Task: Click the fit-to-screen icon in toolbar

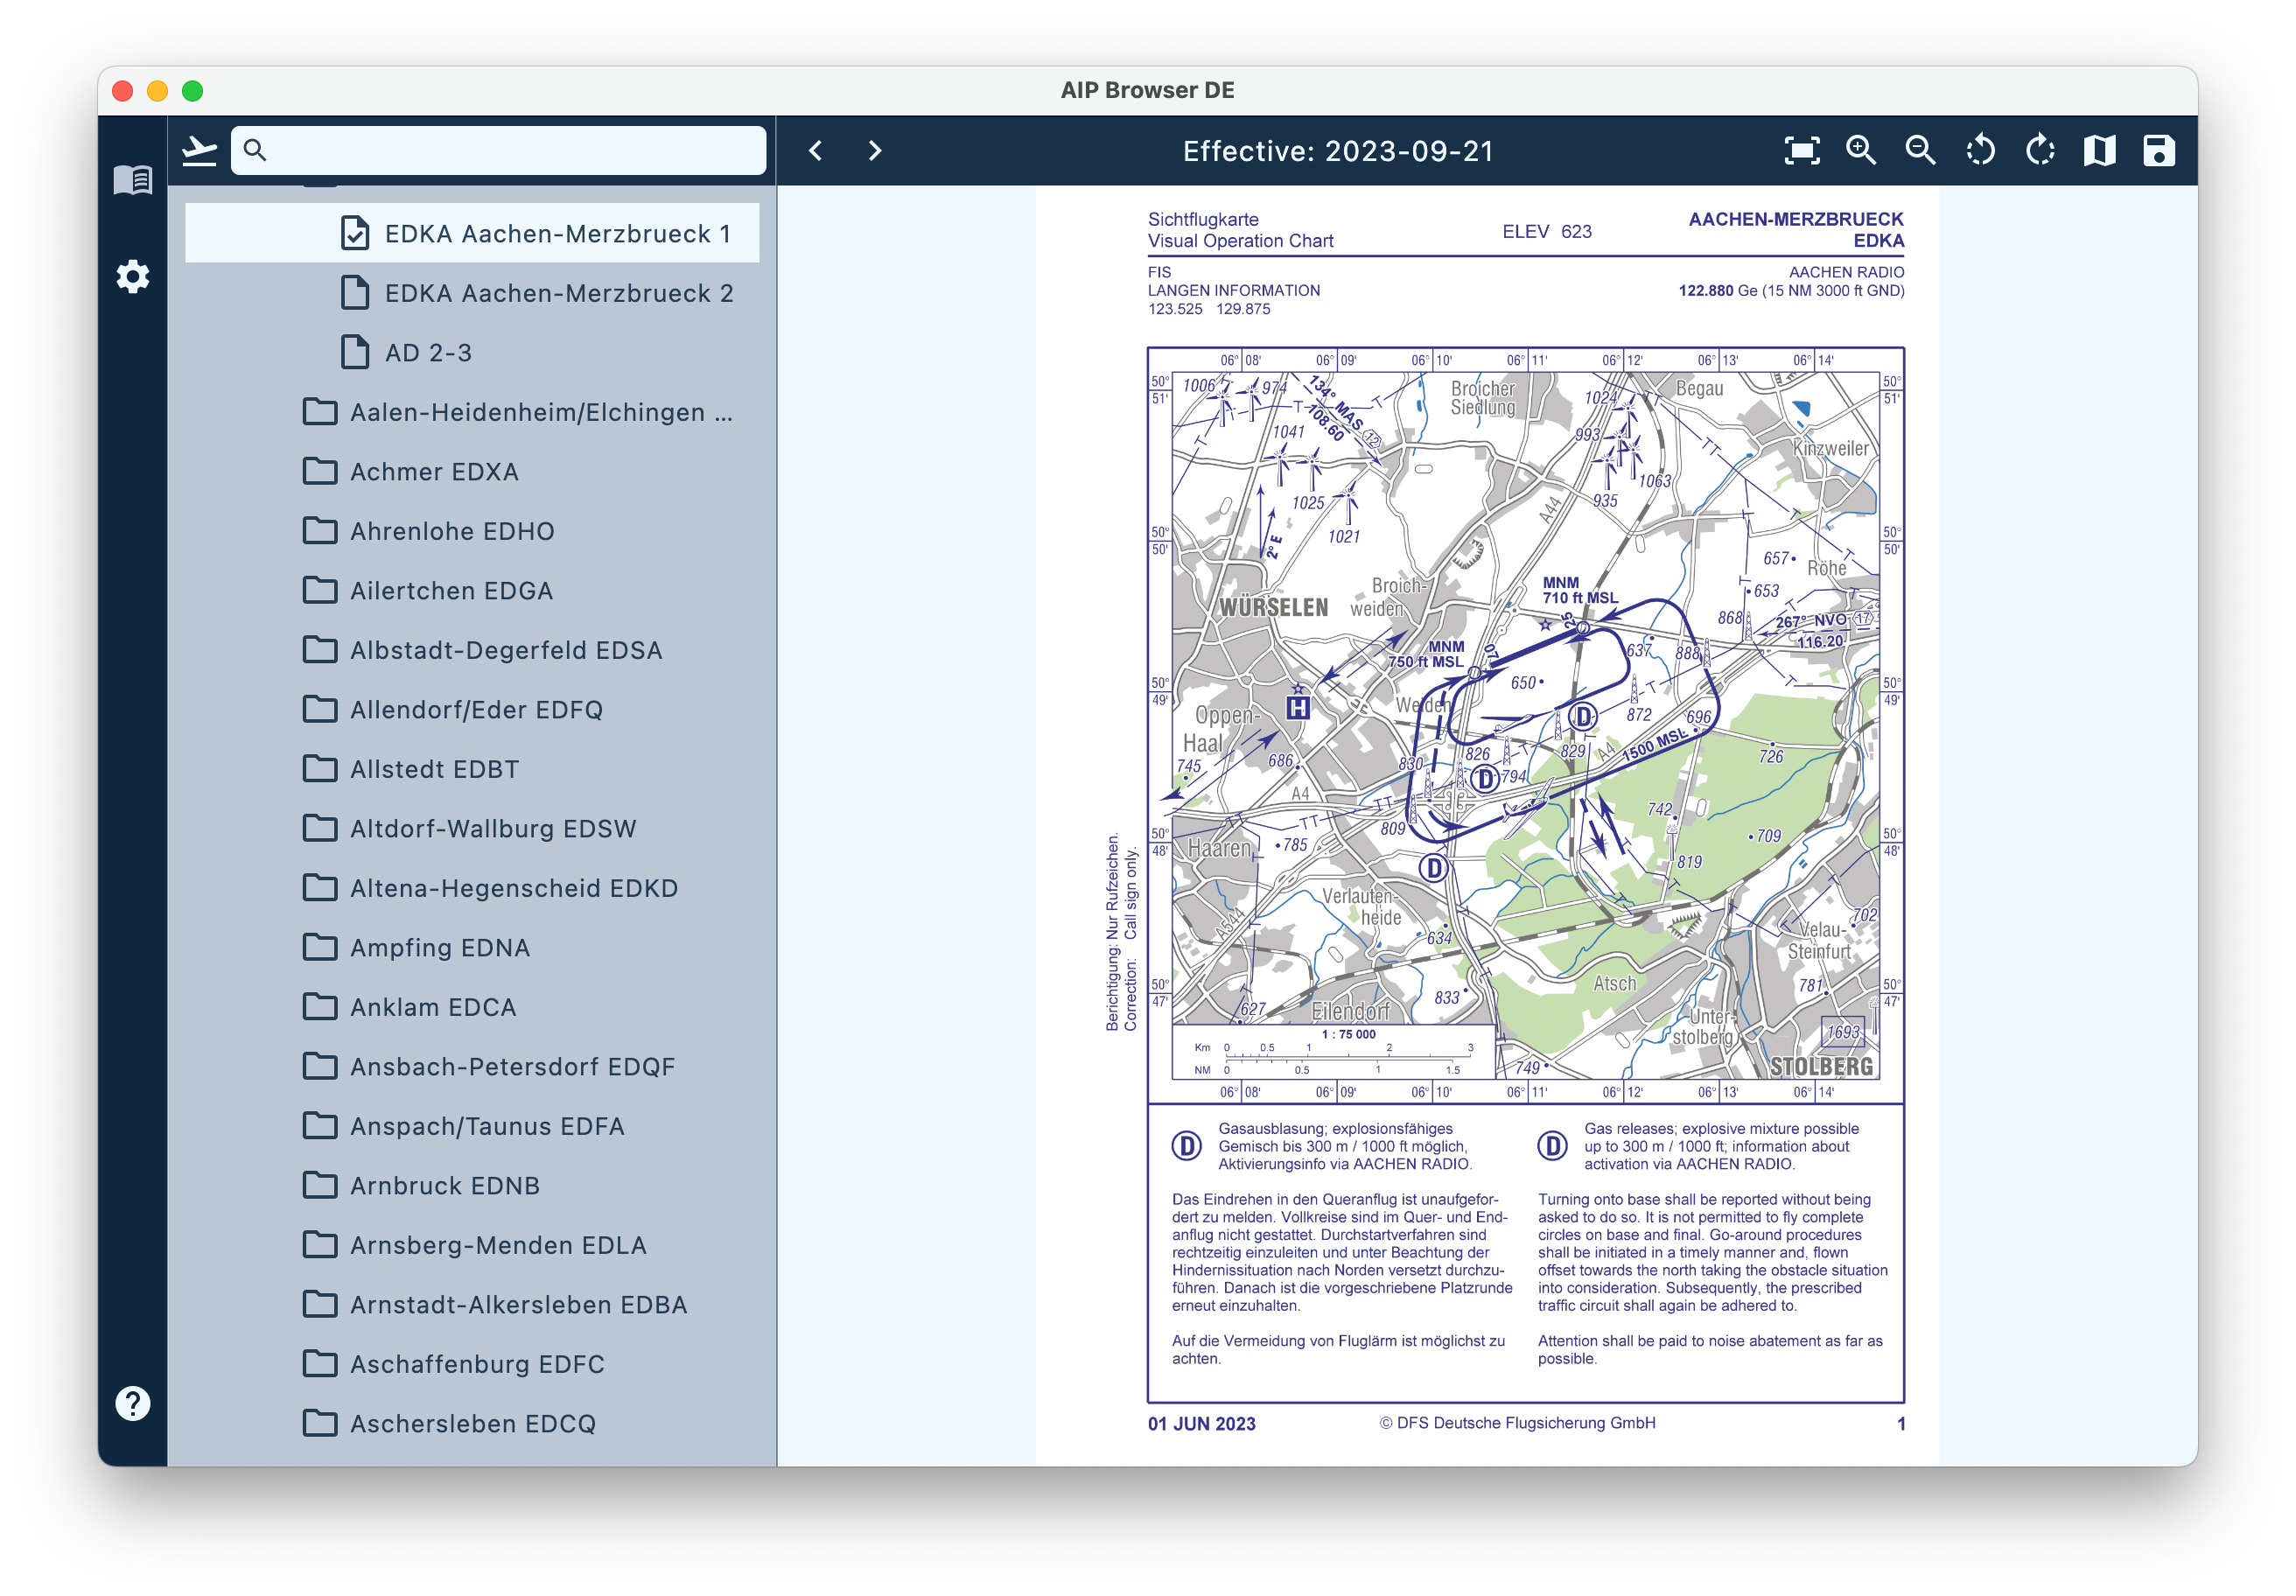Action: pyautogui.click(x=1801, y=151)
